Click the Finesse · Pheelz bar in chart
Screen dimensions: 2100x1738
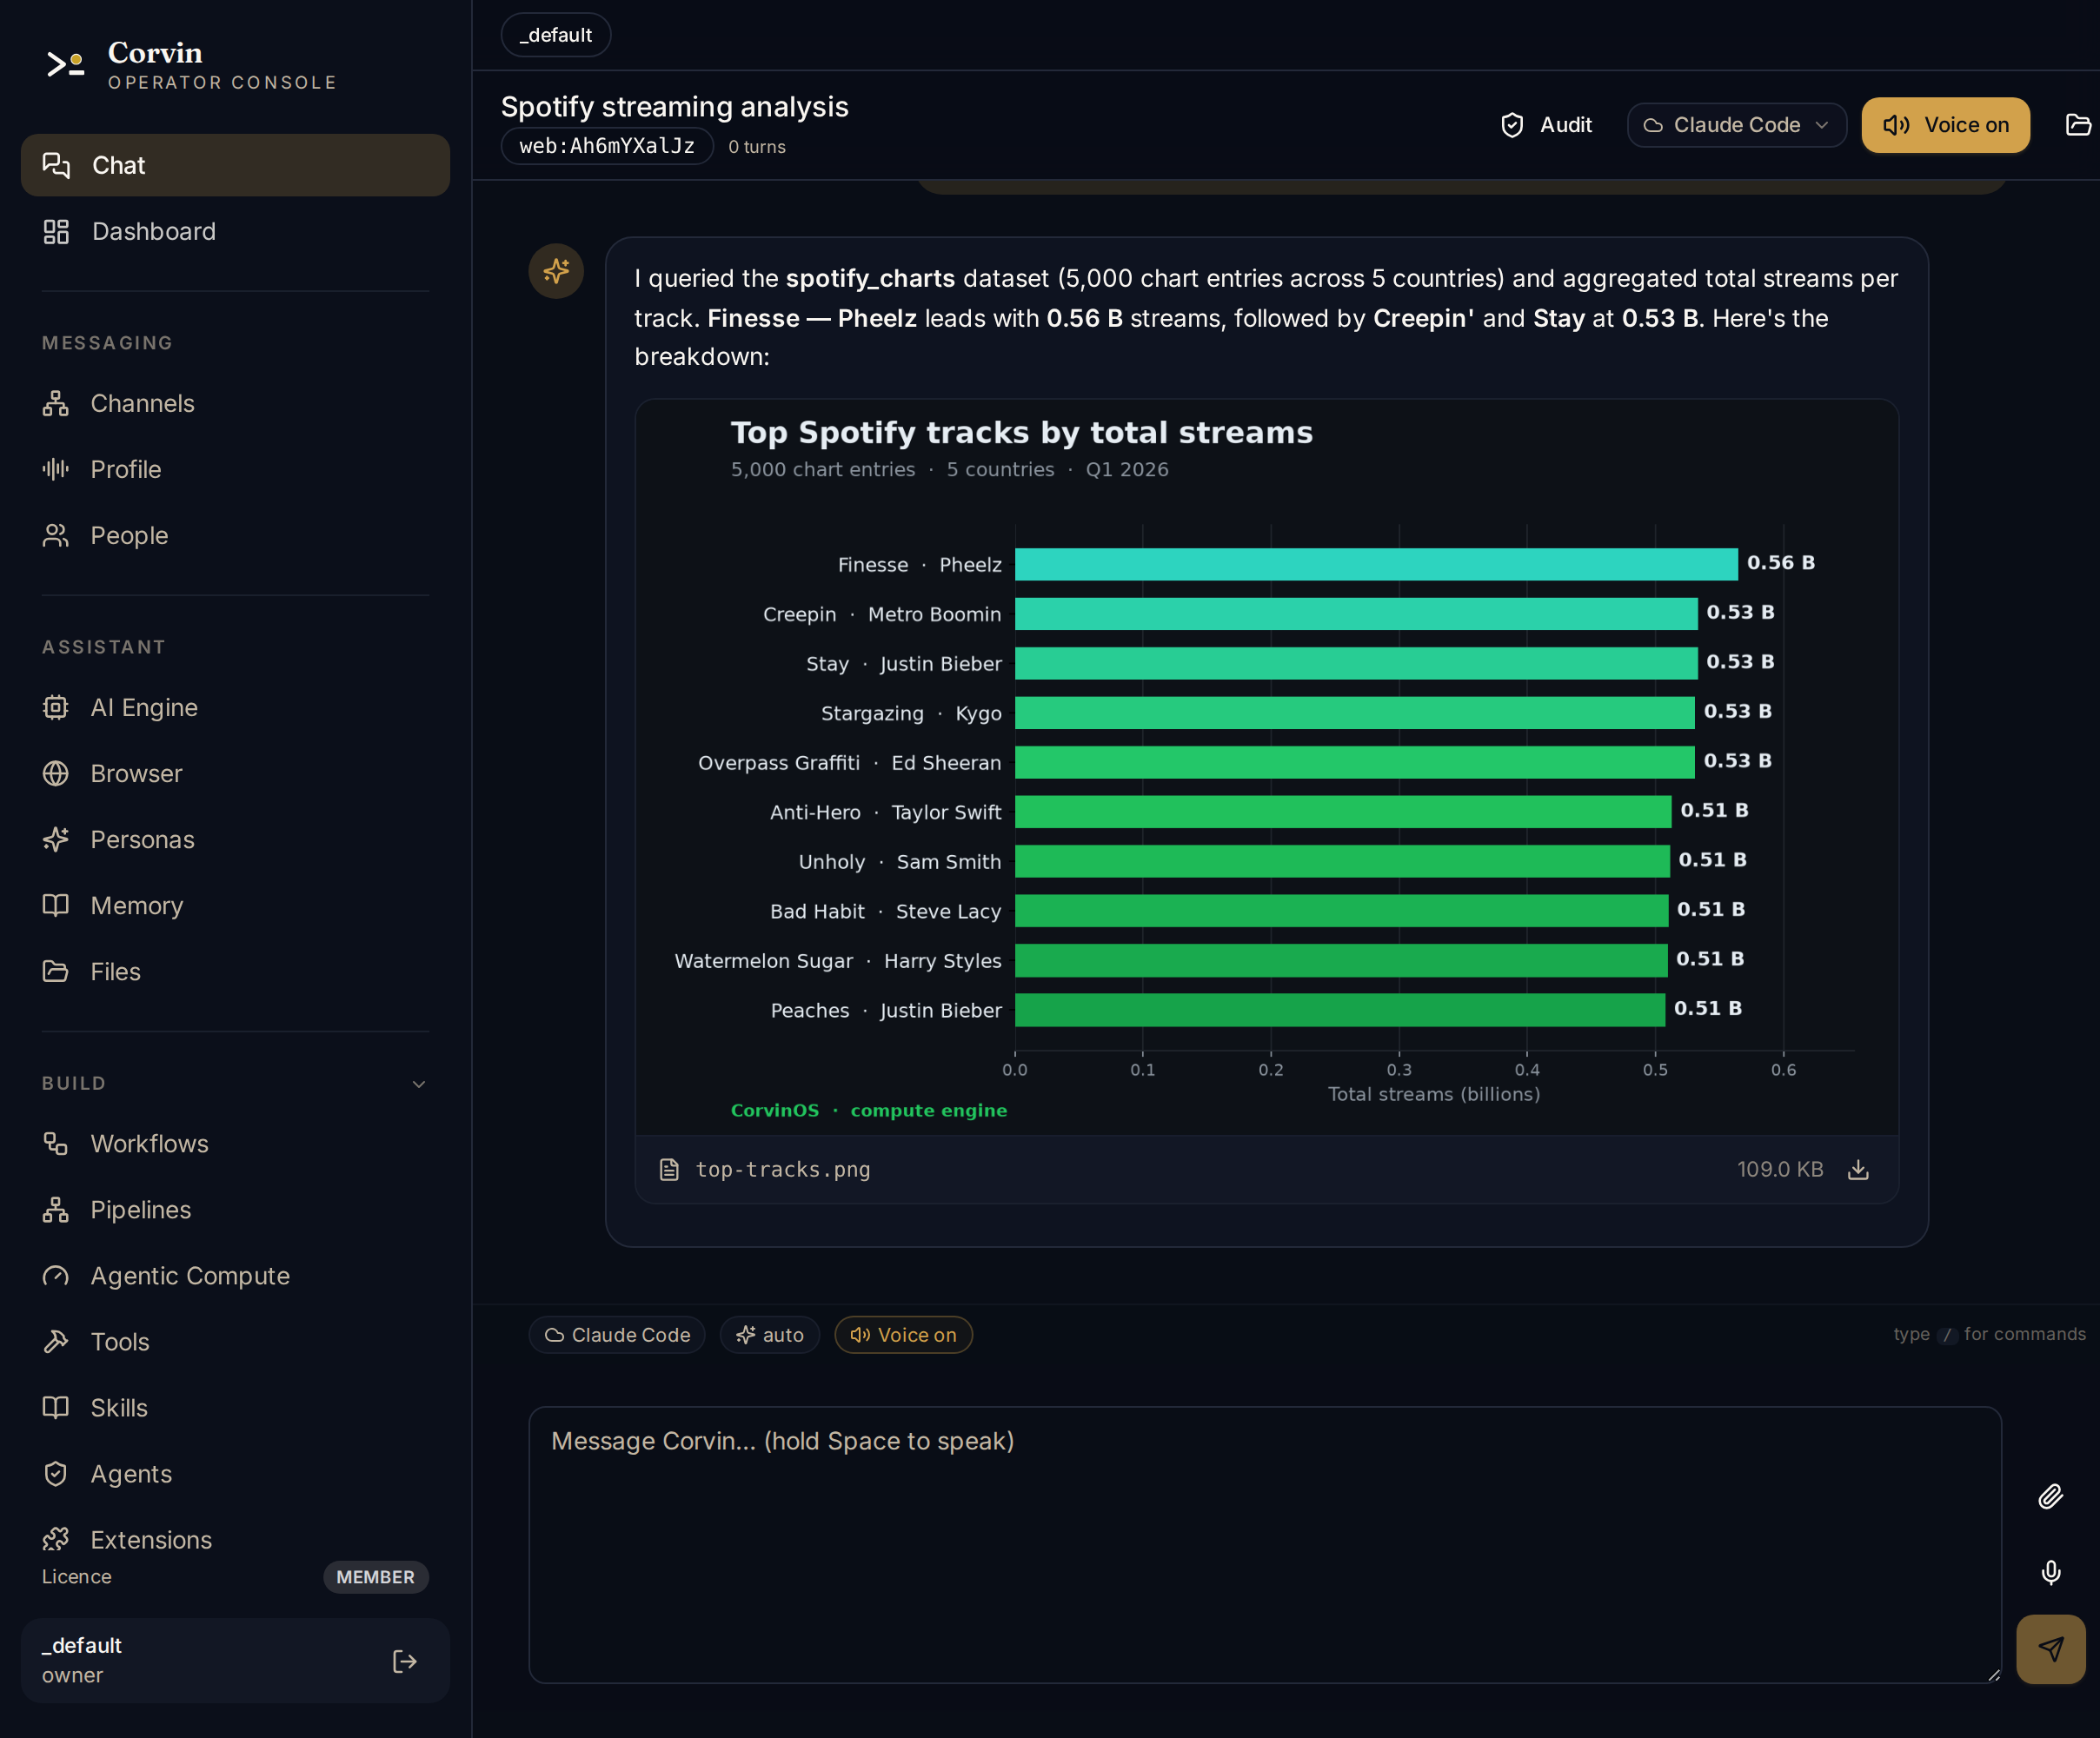(x=1376, y=564)
